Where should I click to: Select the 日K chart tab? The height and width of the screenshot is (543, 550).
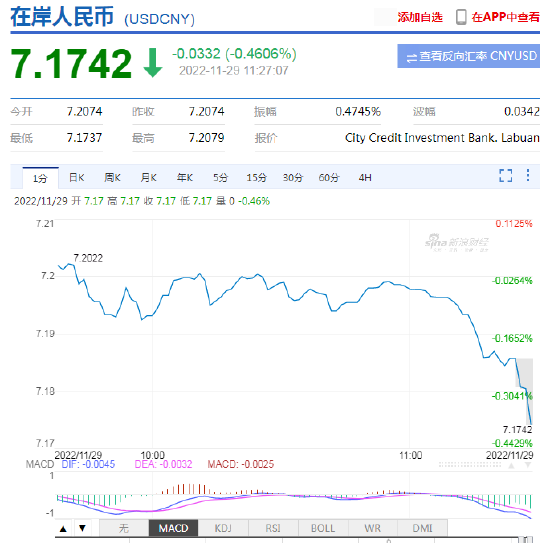pos(76,178)
